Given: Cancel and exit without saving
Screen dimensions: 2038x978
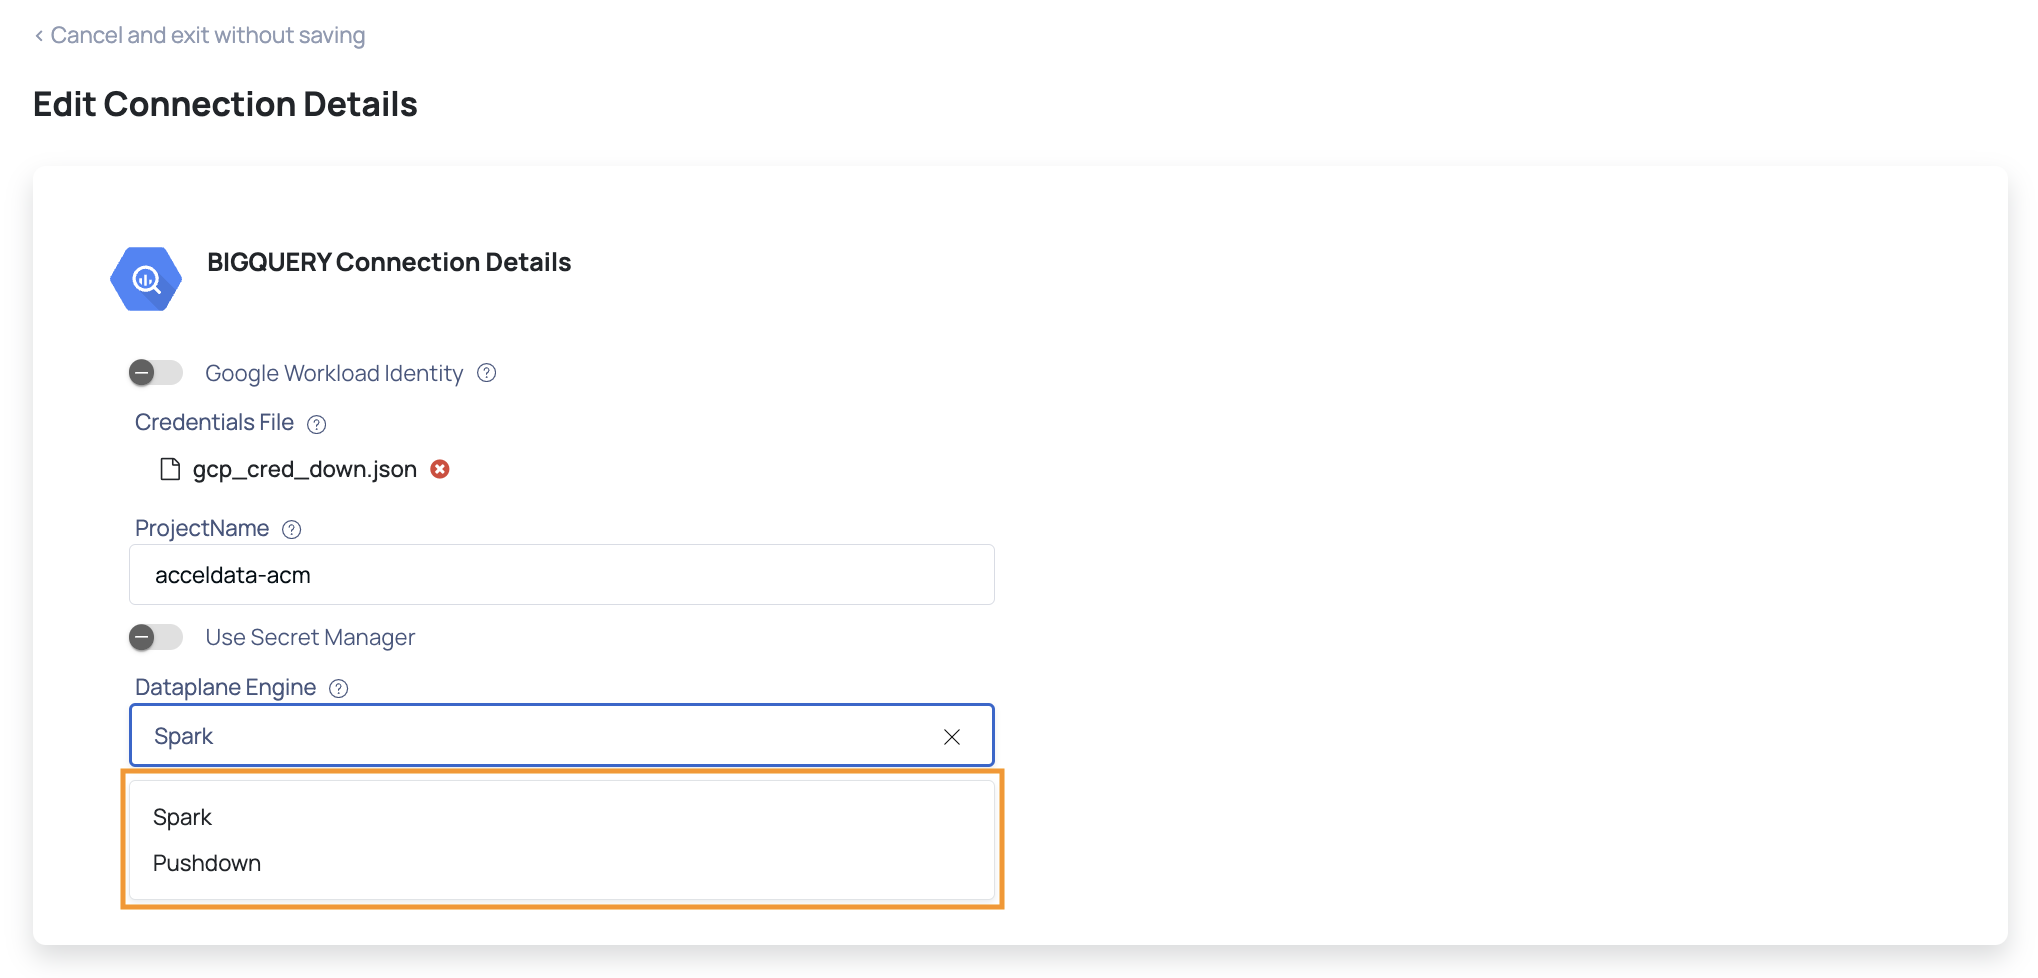Looking at the screenshot, I should pos(208,35).
